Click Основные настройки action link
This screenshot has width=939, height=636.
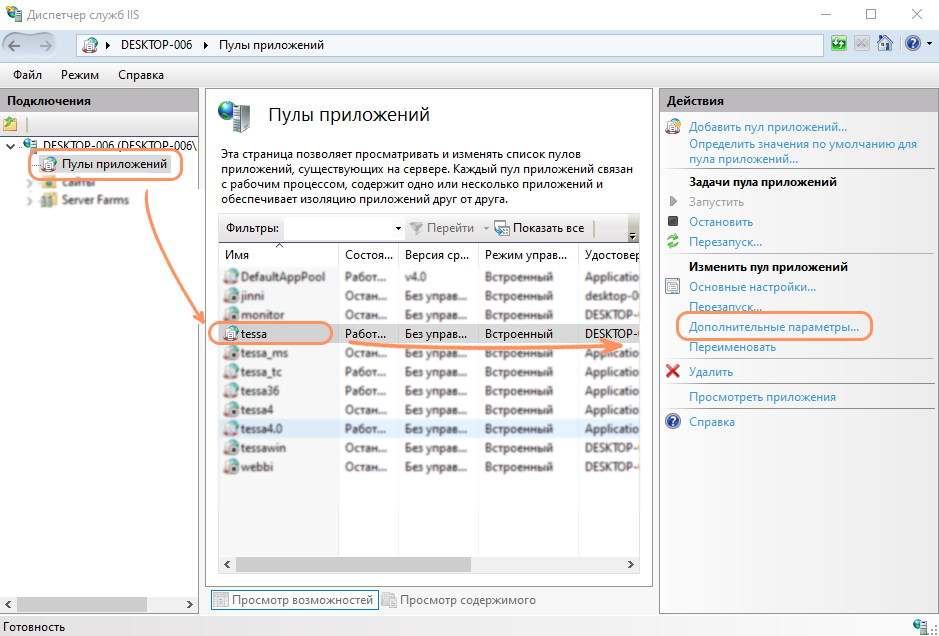point(752,287)
